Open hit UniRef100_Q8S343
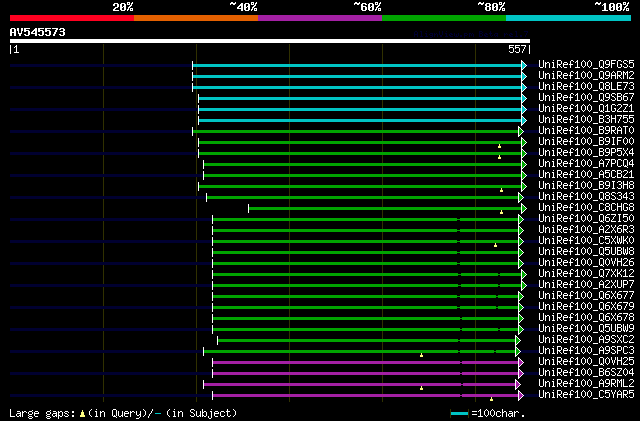The image size is (640, 421). [x=586, y=197]
